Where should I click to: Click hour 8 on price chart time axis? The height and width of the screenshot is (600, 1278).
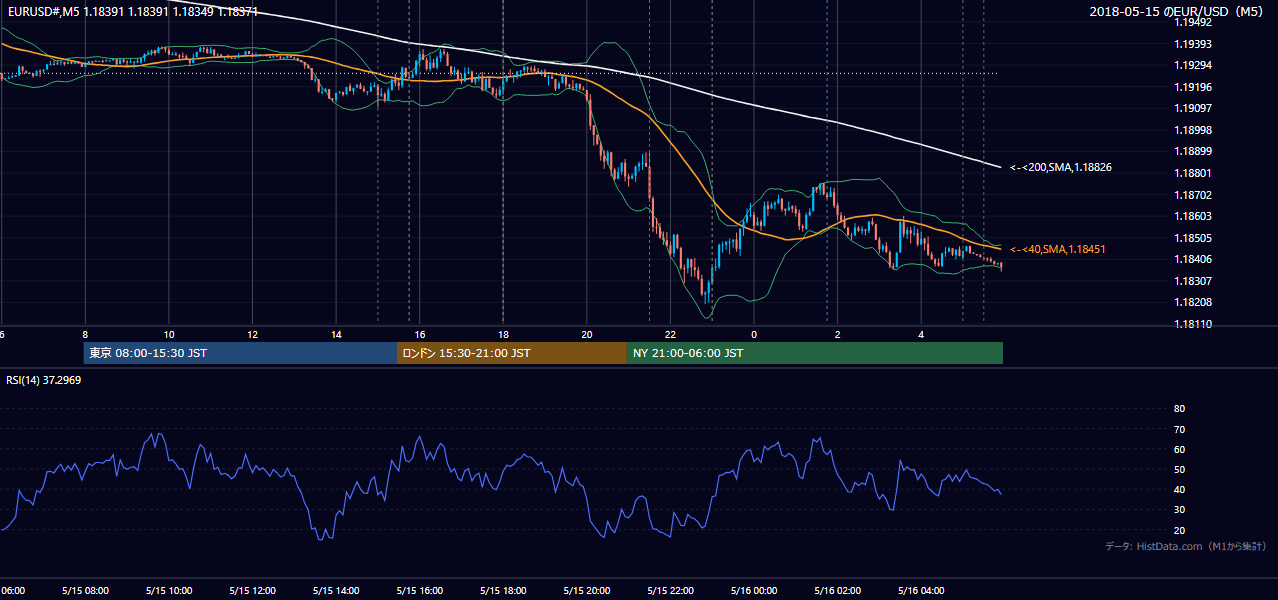85,334
